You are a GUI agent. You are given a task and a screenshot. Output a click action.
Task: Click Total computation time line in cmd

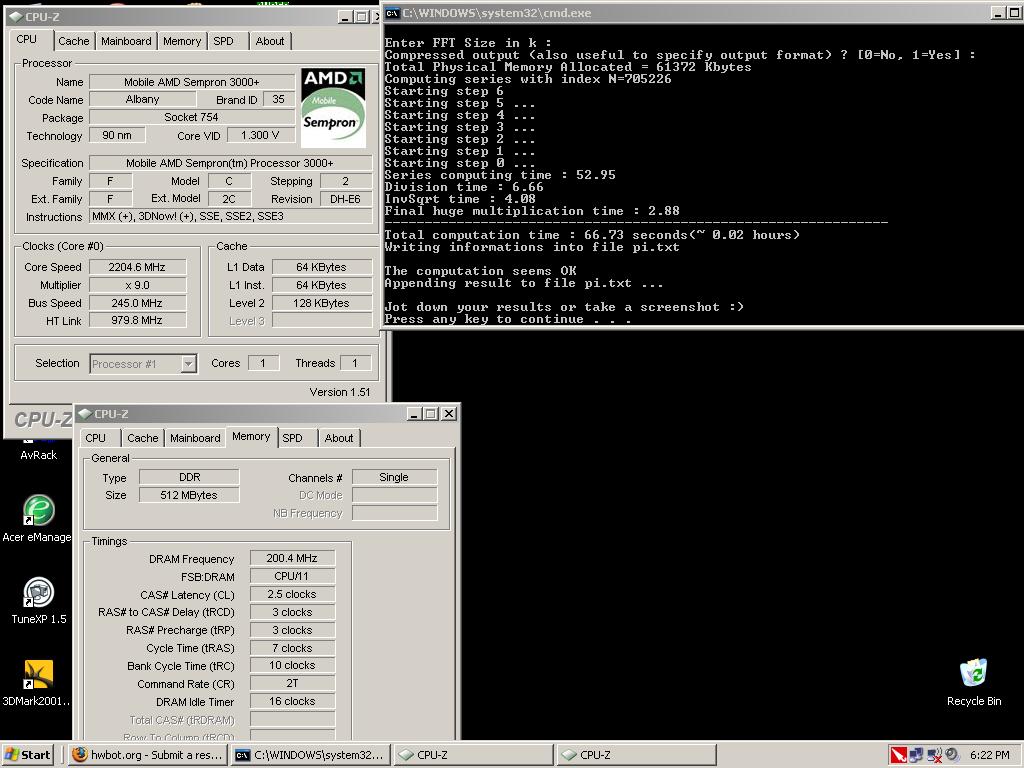coord(592,235)
